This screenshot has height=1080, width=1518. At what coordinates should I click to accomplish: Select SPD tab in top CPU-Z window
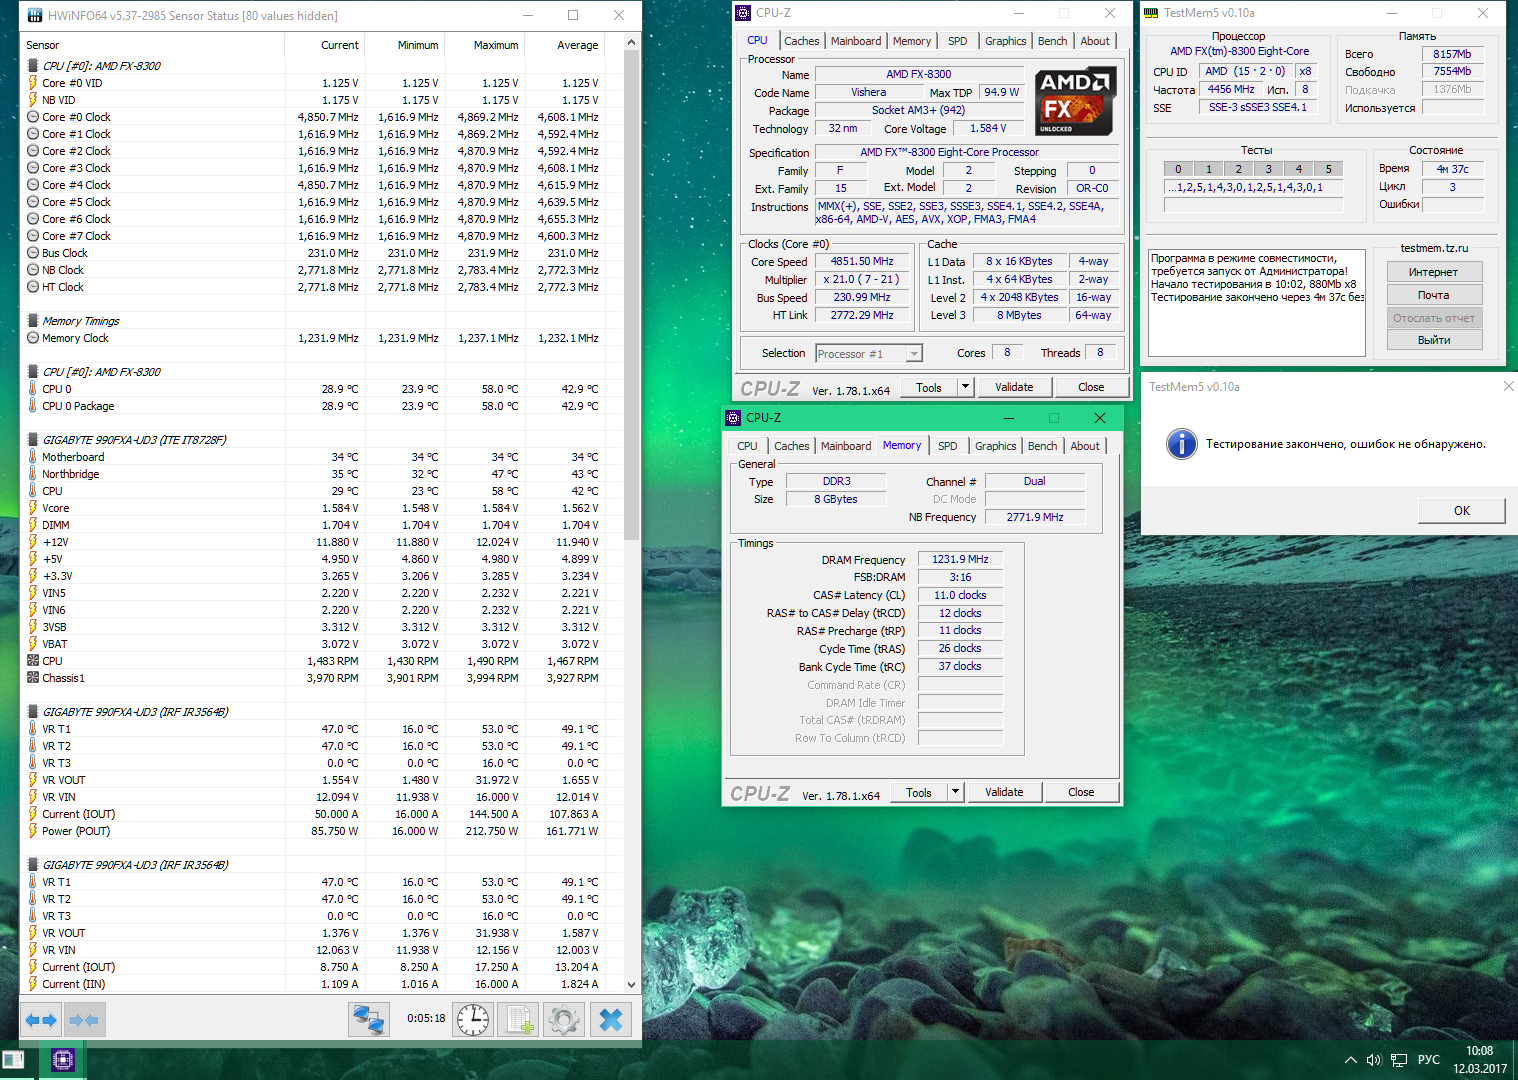click(957, 41)
